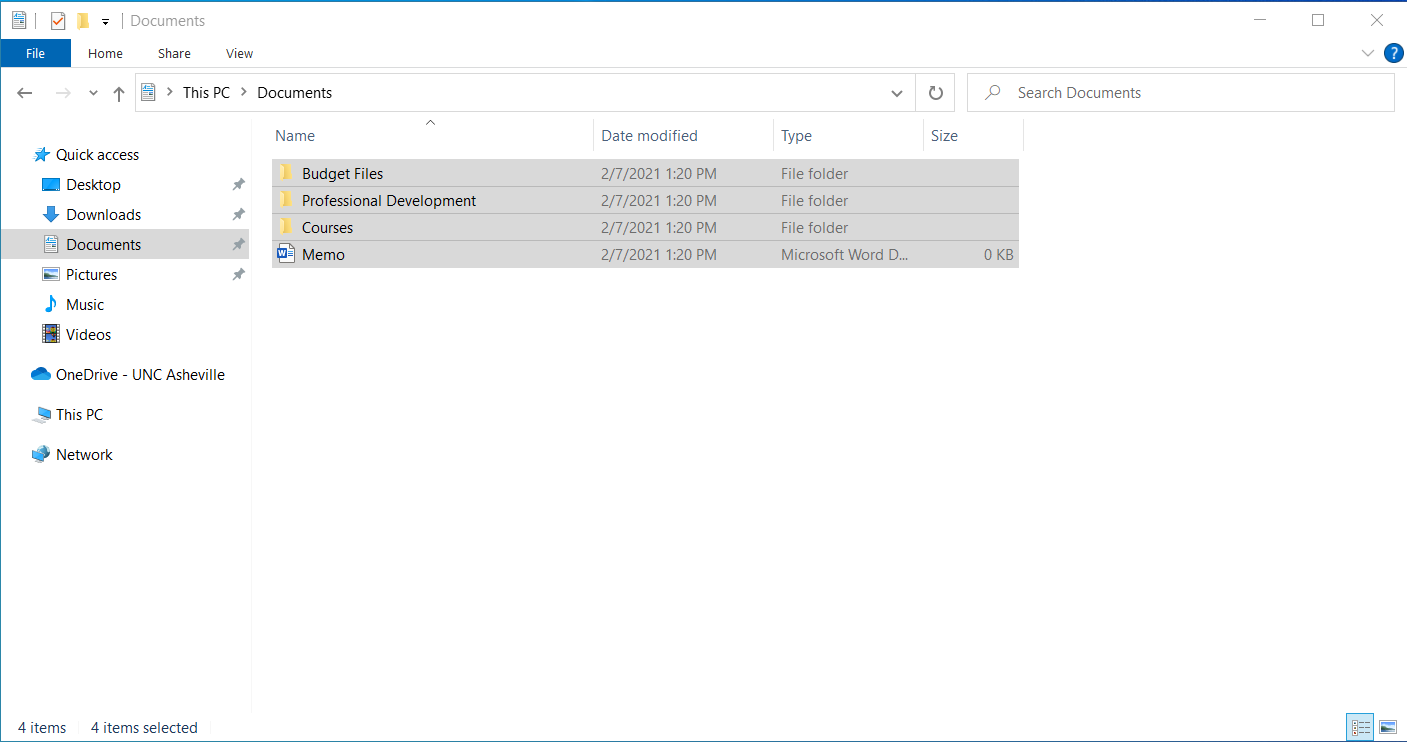
Task: Open the Memo Word document
Action: click(x=323, y=255)
